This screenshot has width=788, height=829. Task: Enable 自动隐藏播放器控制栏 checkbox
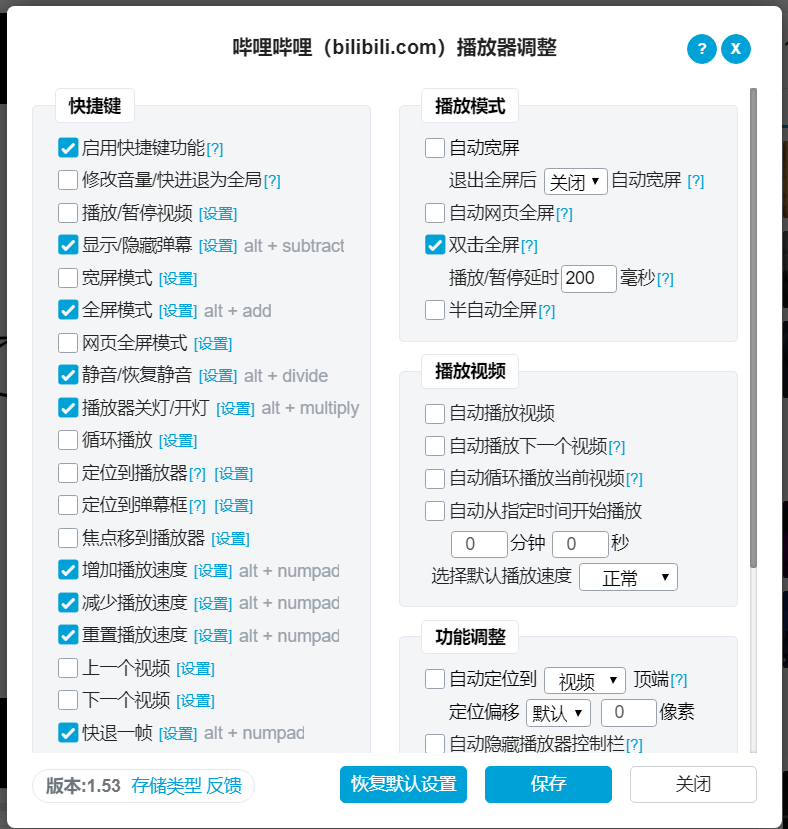click(x=435, y=743)
